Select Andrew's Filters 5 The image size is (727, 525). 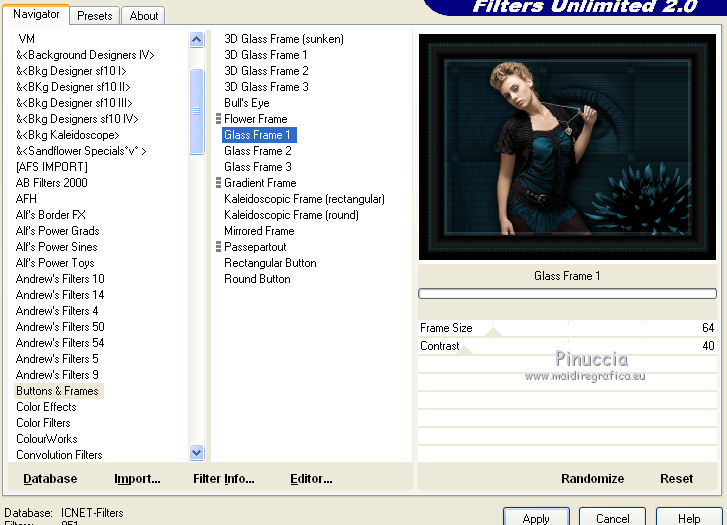click(57, 359)
